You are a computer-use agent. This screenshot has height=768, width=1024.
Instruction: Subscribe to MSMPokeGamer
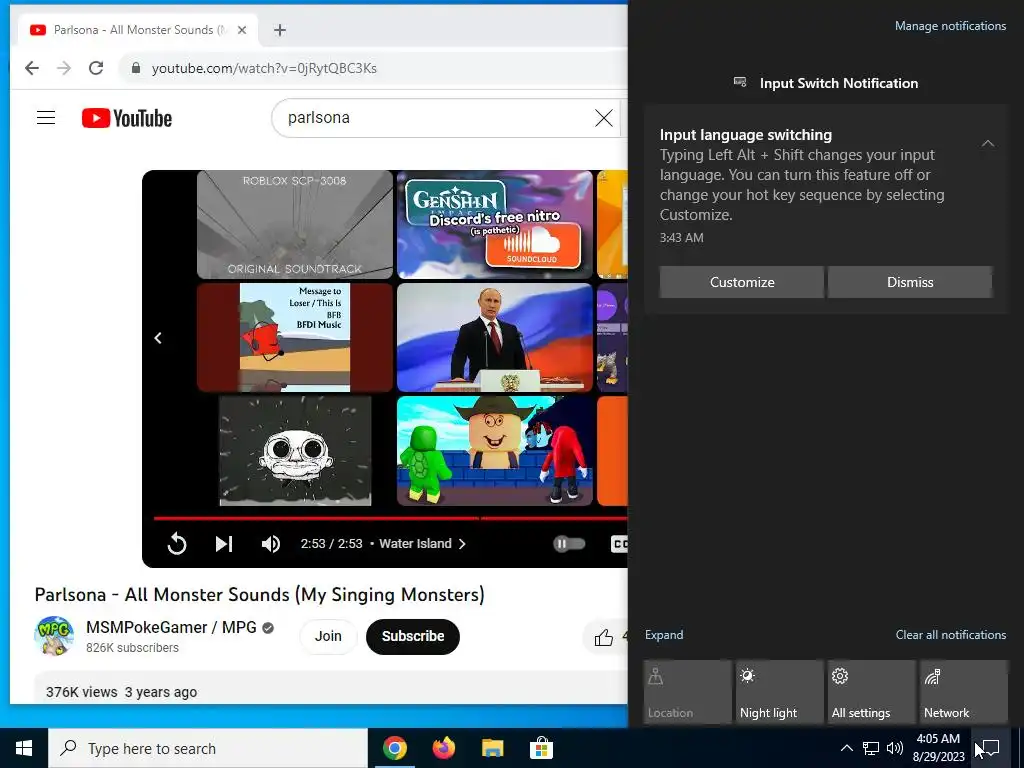tap(413, 636)
